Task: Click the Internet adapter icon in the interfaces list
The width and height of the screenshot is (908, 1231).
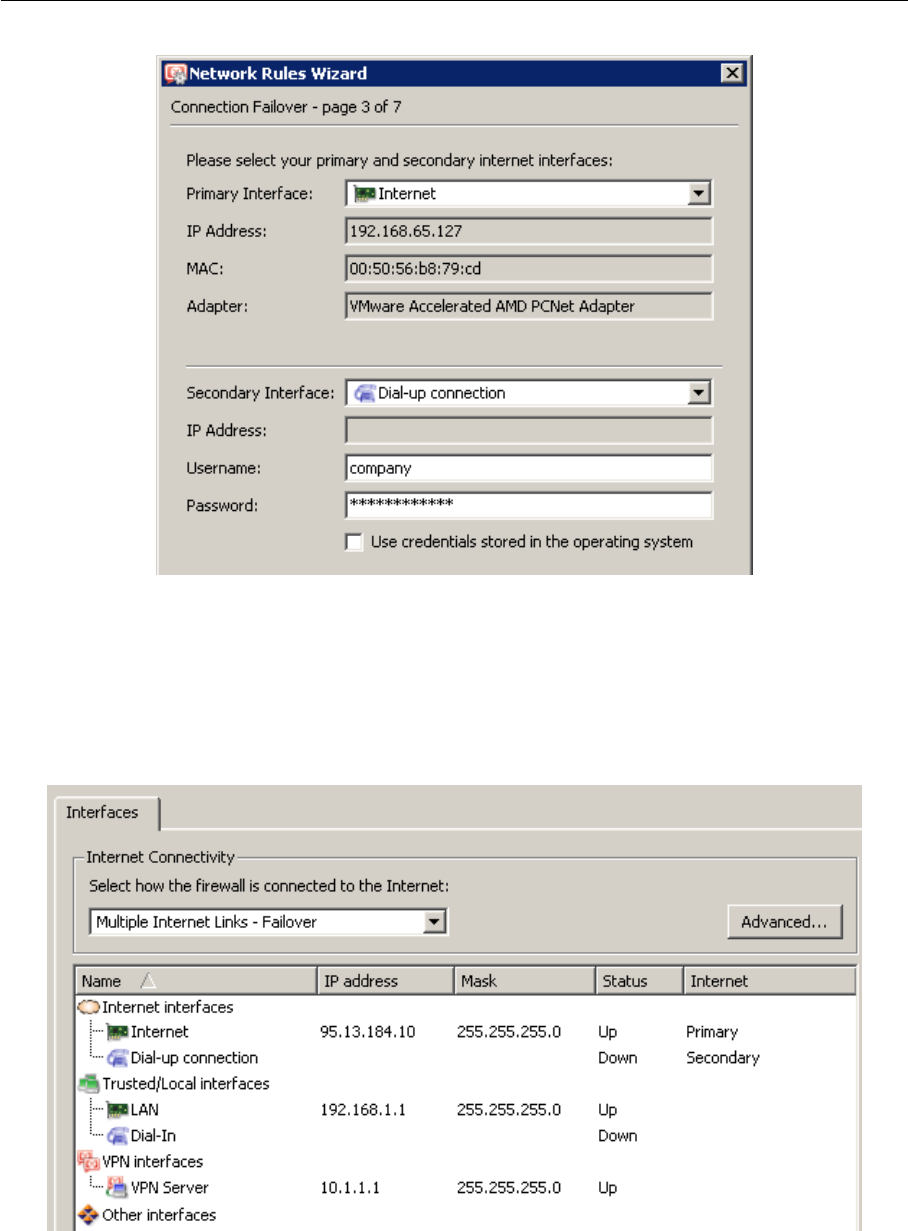Action: point(117,1032)
